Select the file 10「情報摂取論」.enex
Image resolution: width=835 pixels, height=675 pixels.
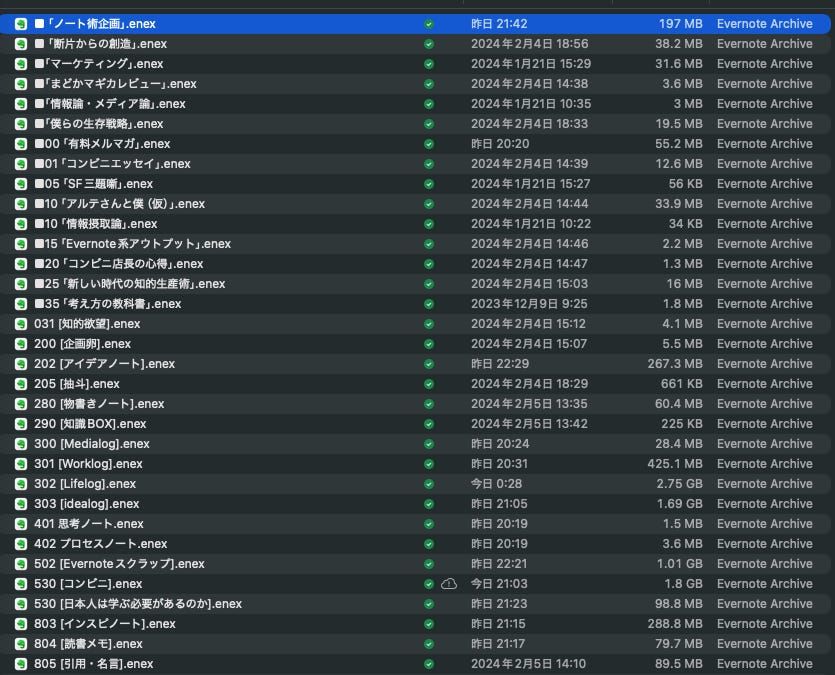click(x=96, y=224)
